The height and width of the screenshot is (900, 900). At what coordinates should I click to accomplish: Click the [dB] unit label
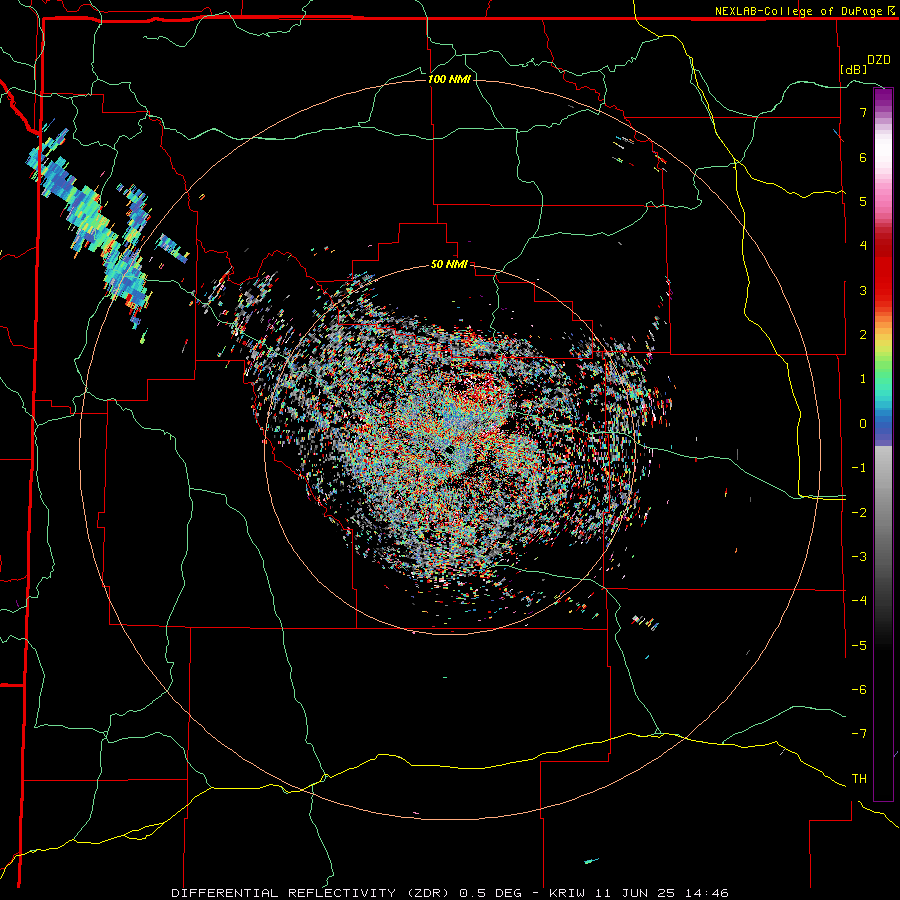click(x=854, y=69)
